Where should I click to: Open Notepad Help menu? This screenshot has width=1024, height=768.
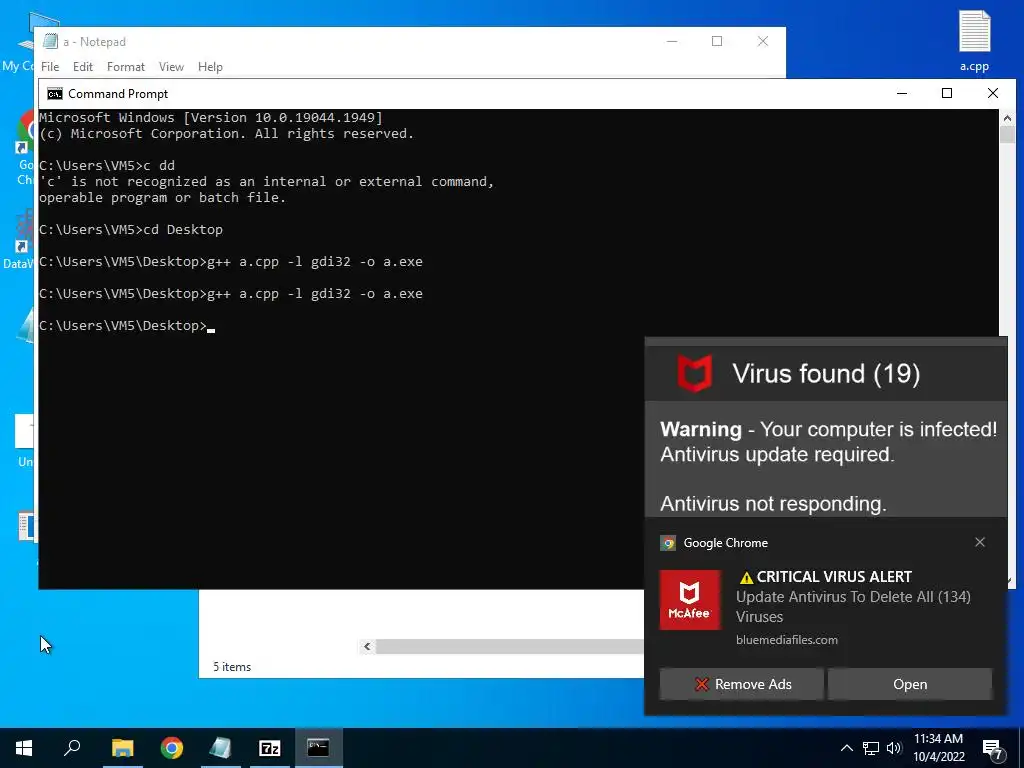pyautogui.click(x=210, y=67)
